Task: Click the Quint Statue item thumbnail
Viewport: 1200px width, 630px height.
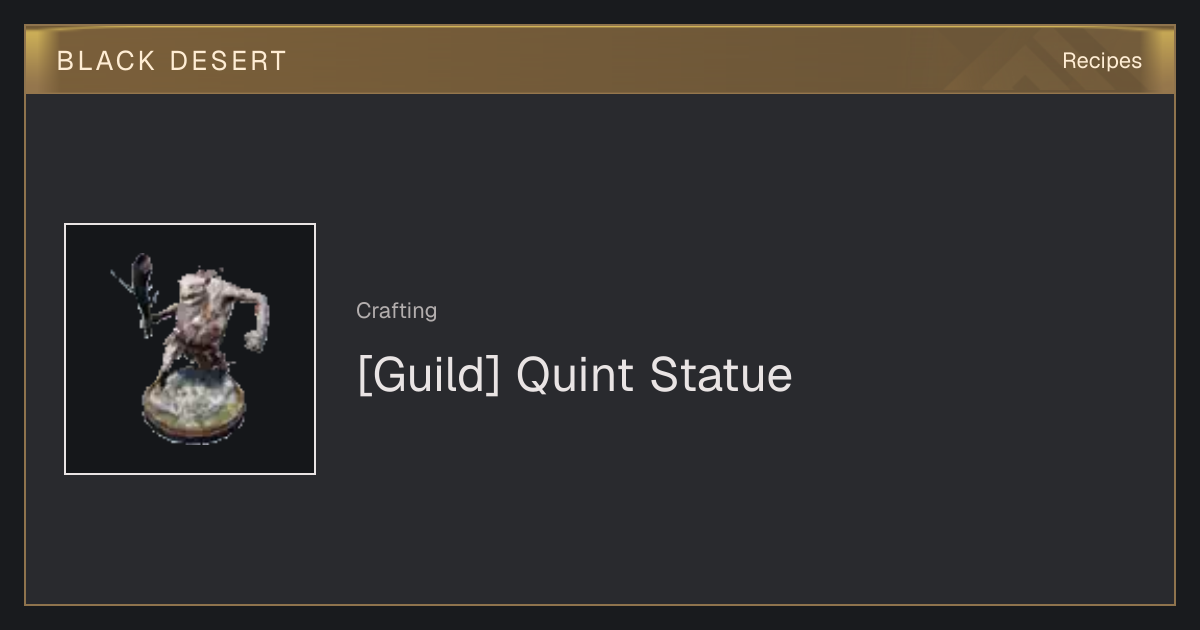Action: [190, 349]
